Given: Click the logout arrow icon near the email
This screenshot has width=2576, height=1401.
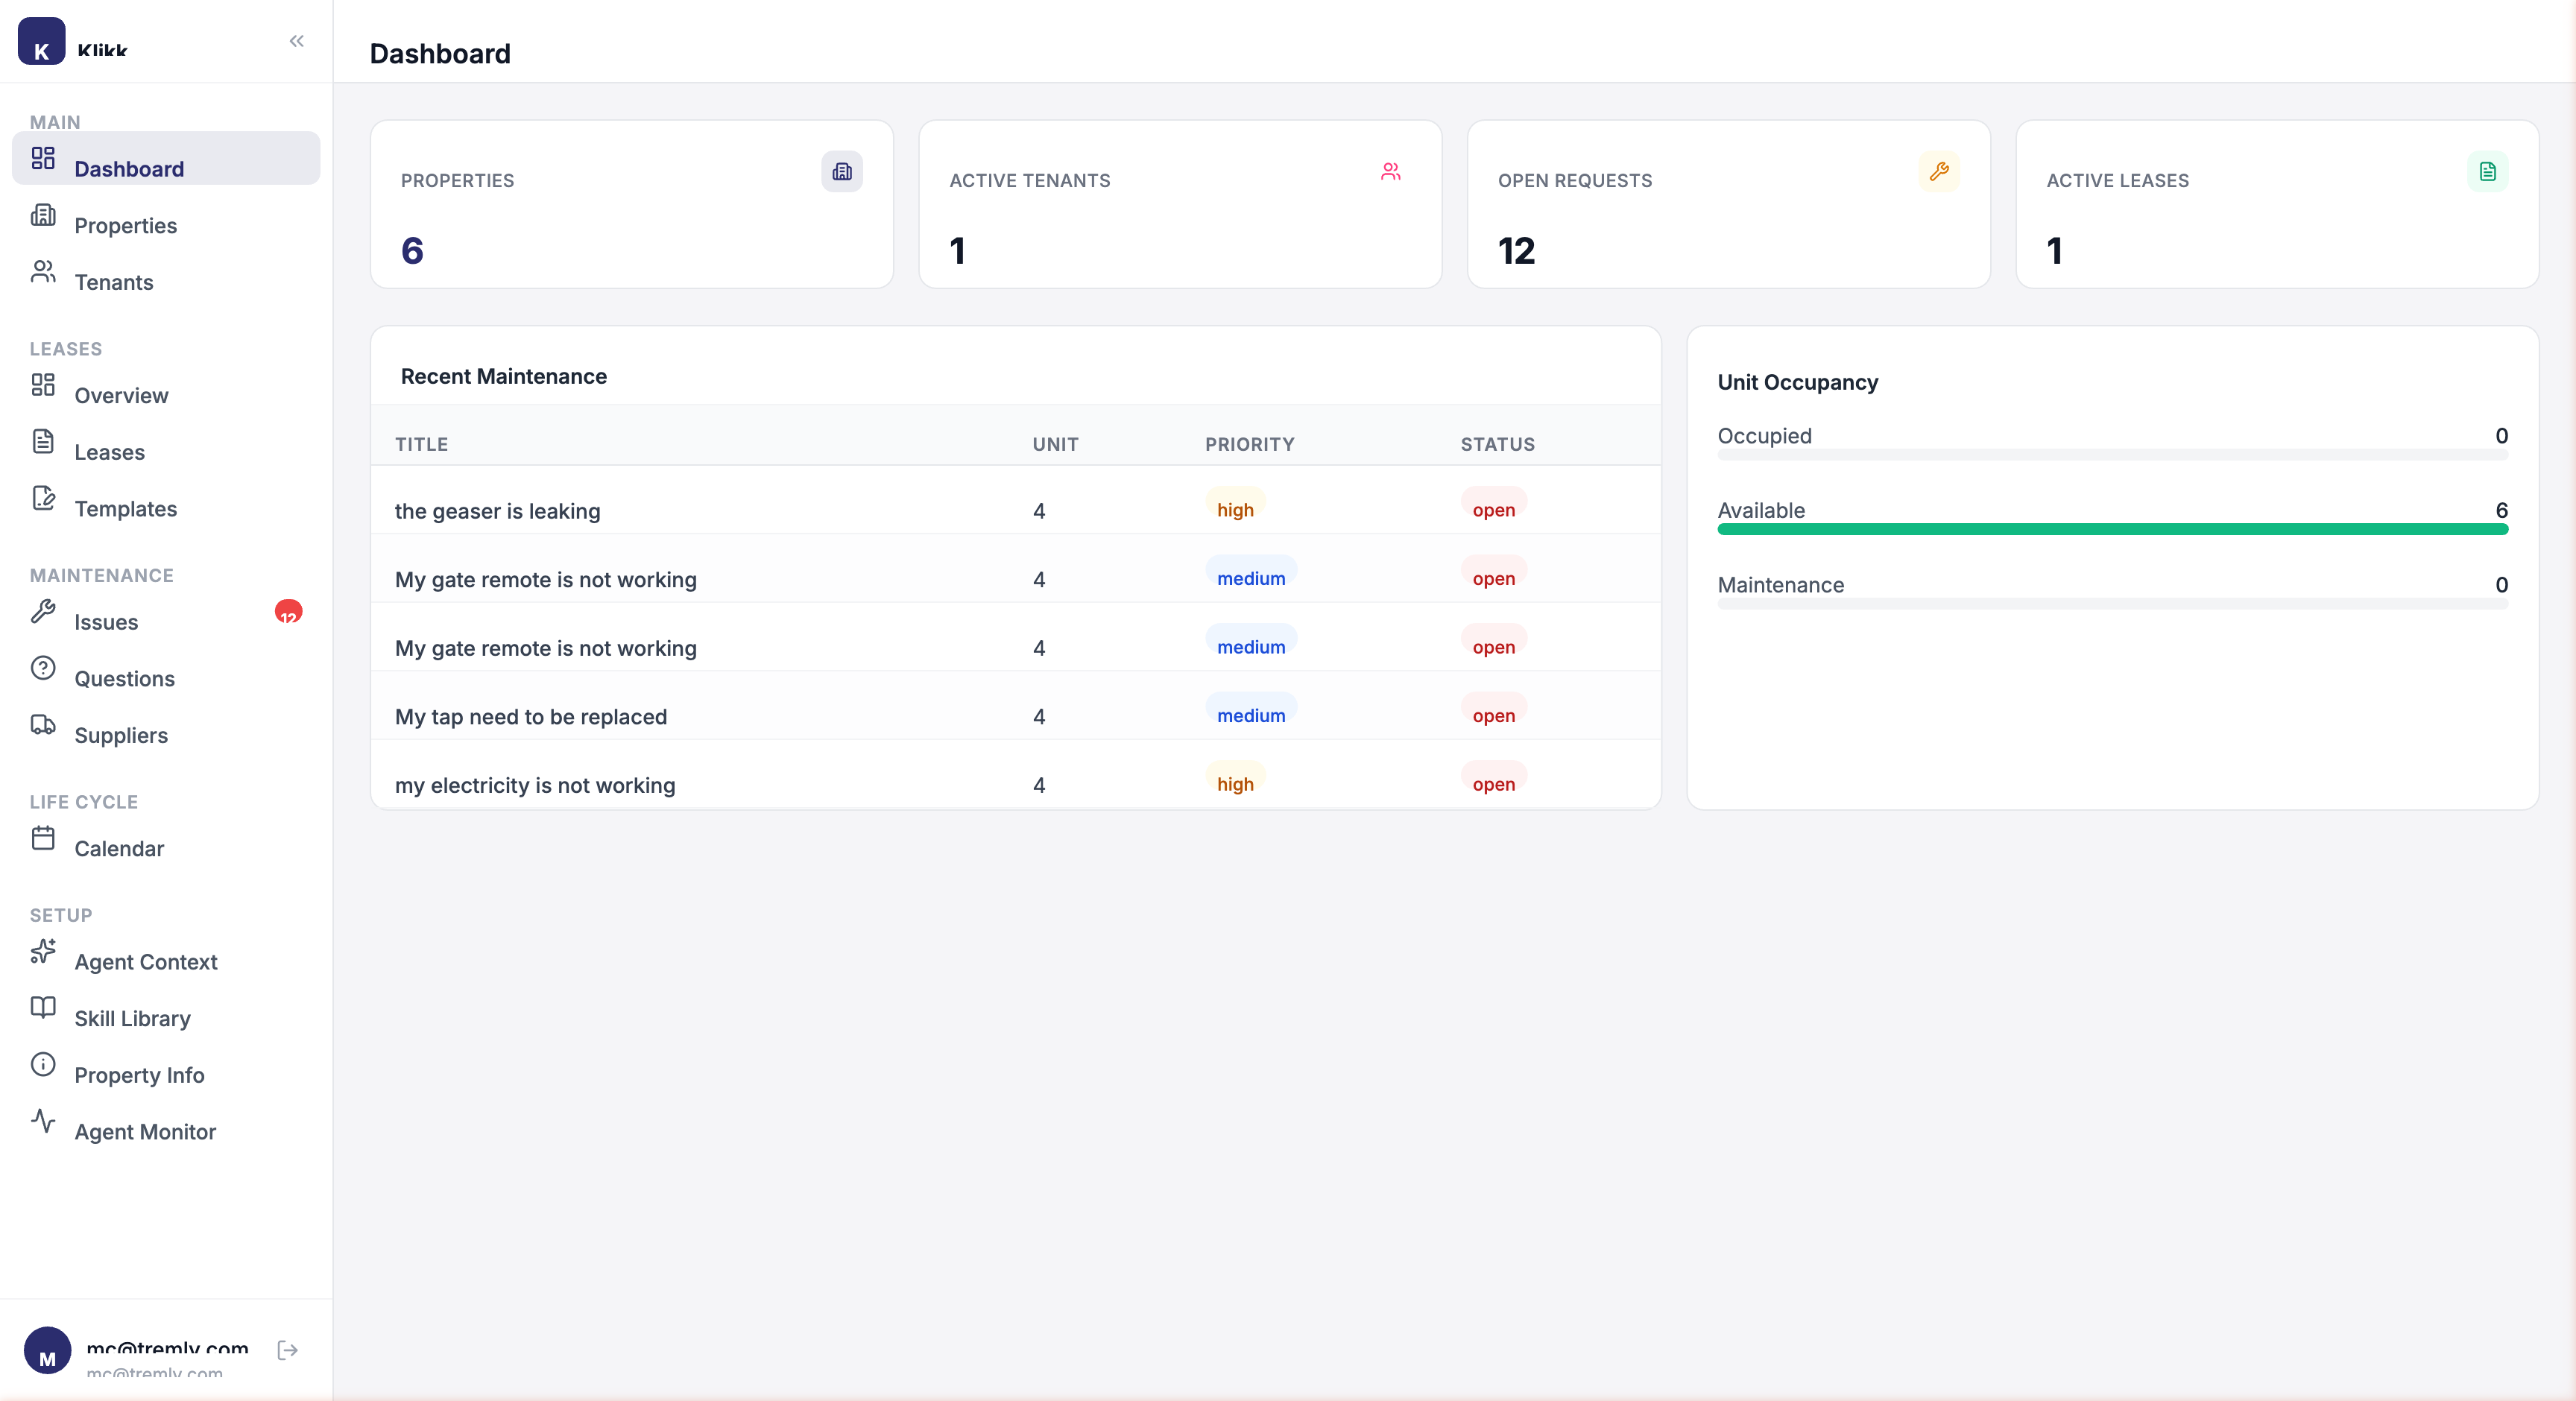Looking at the screenshot, I should [286, 1350].
